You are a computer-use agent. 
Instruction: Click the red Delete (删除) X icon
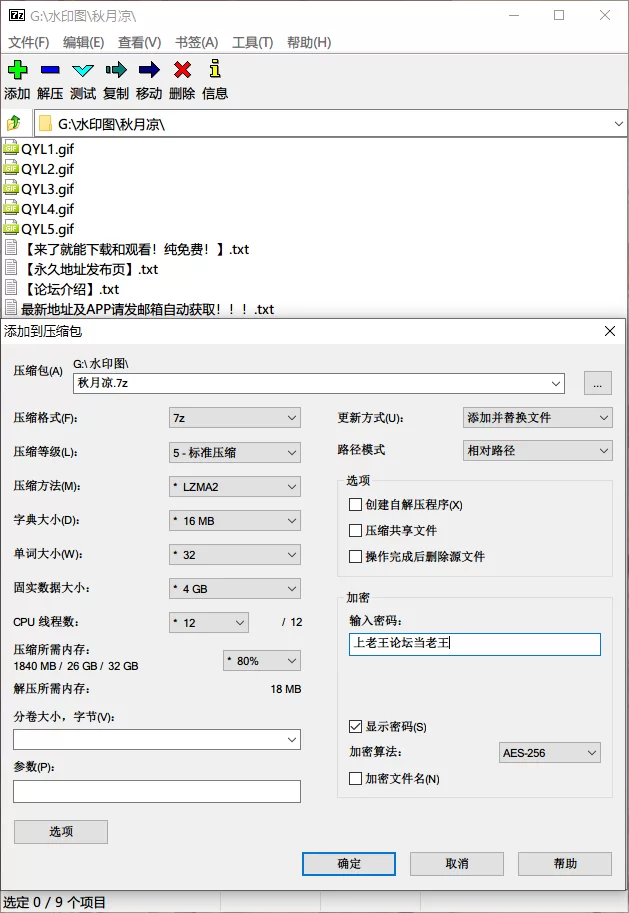pyautogui.click(x=182, y=70)
